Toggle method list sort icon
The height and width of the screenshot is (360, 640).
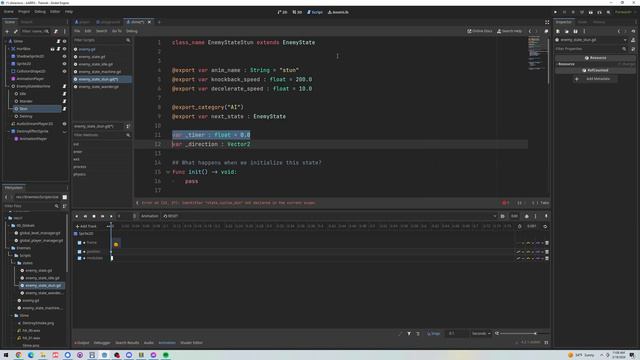[x=128, y=126]
